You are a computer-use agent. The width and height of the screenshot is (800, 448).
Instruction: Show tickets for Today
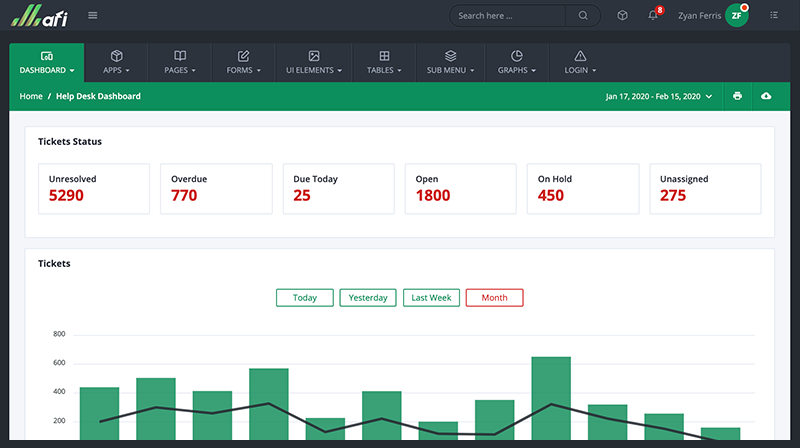305,298
